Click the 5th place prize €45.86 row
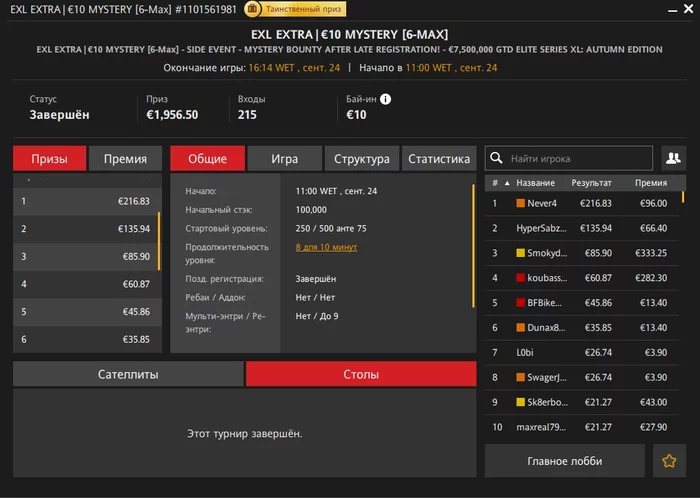This screenshot has width=700, height=498. 88,312
